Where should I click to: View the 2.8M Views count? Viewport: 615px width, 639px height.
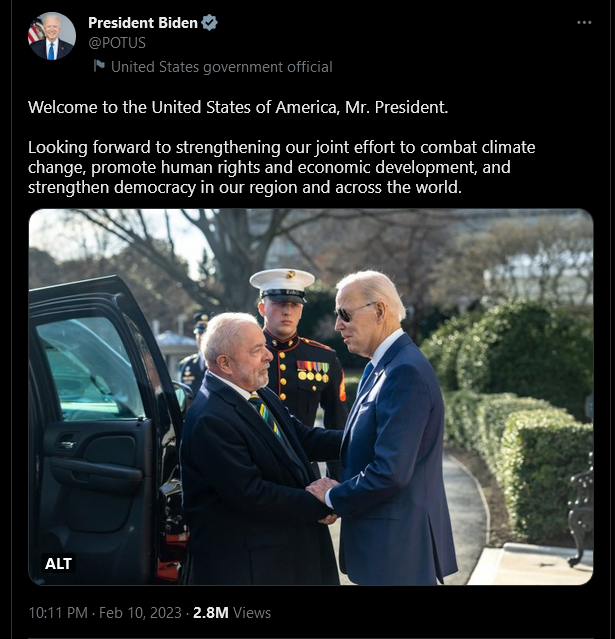click(232, 613)
